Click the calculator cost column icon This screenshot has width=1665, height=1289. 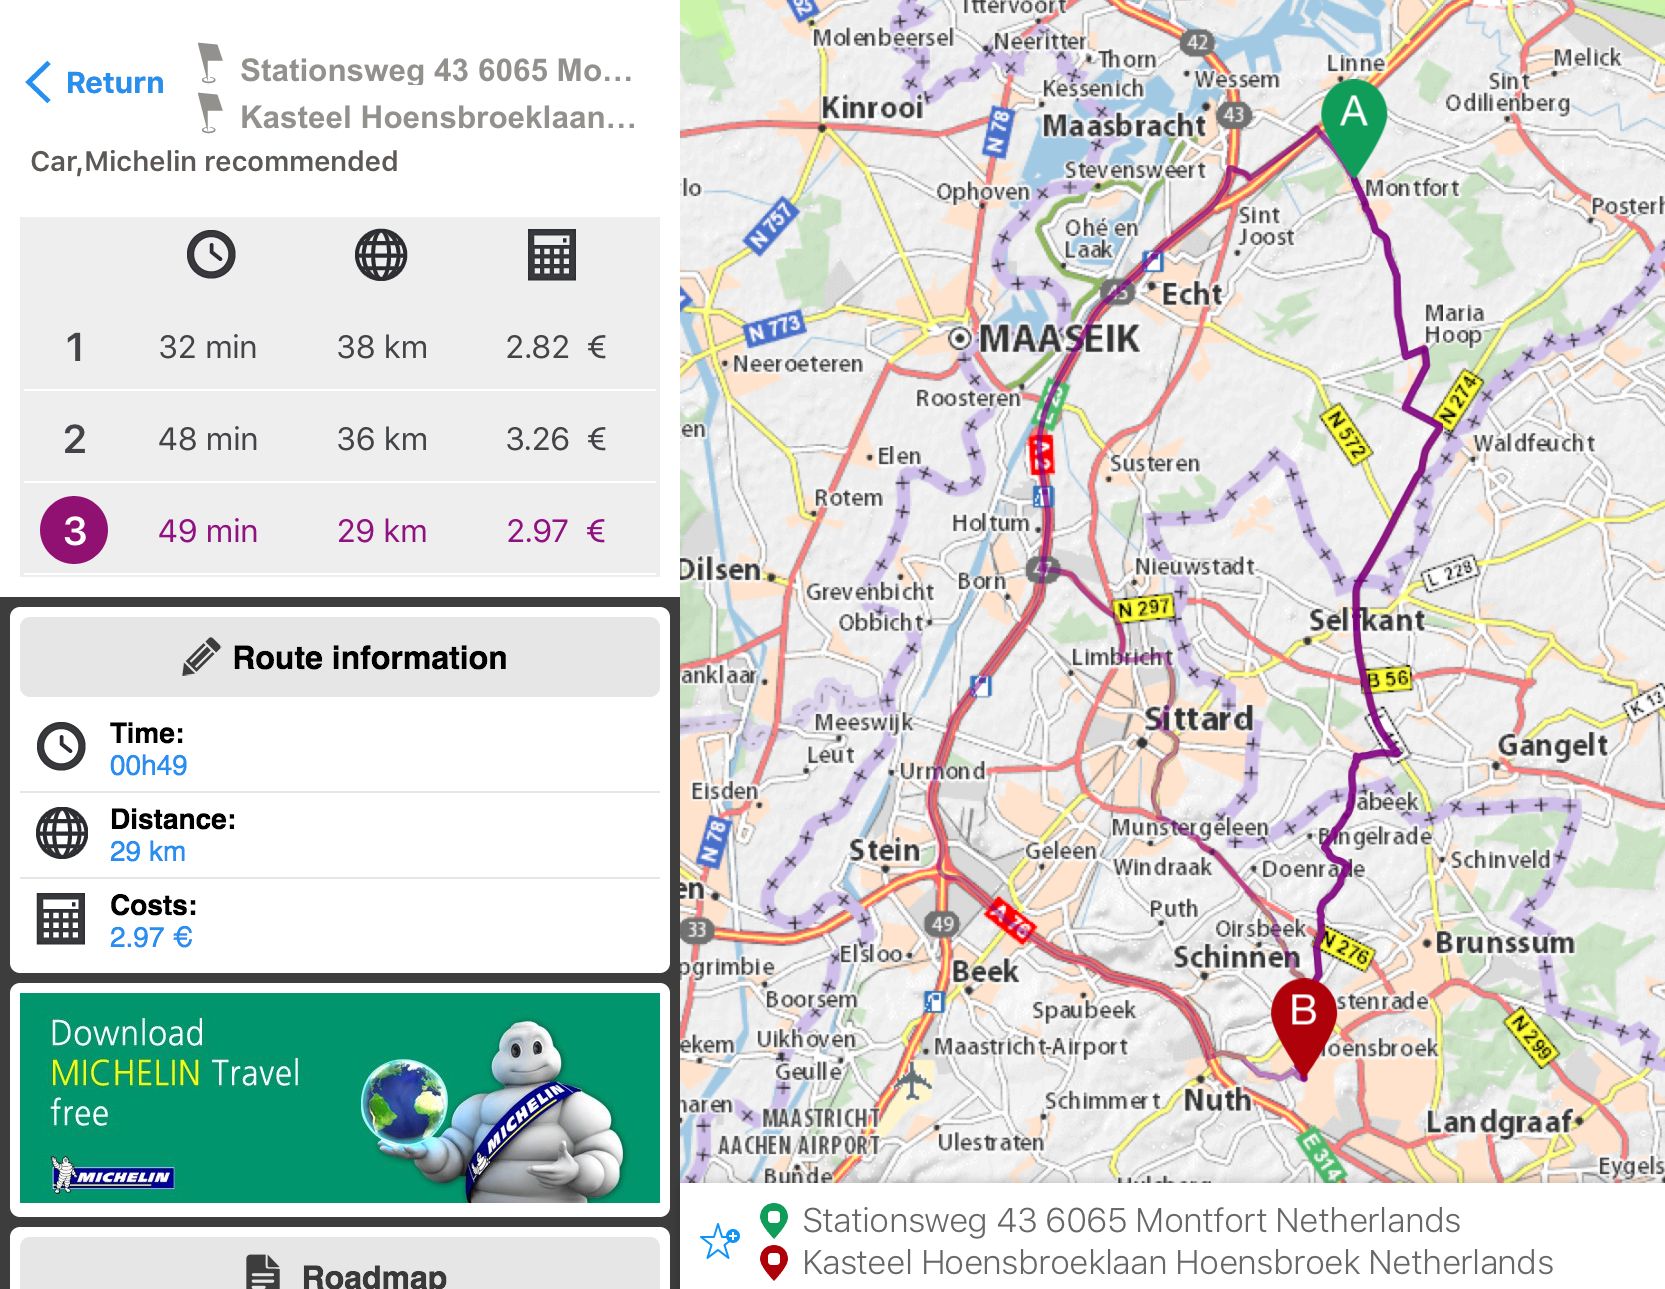point(551,255)
